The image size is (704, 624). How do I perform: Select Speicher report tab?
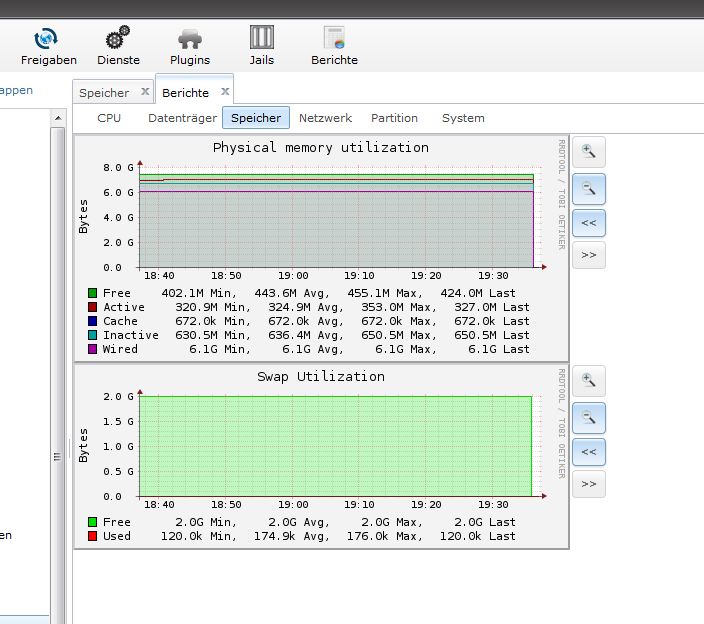pos(256,118)
